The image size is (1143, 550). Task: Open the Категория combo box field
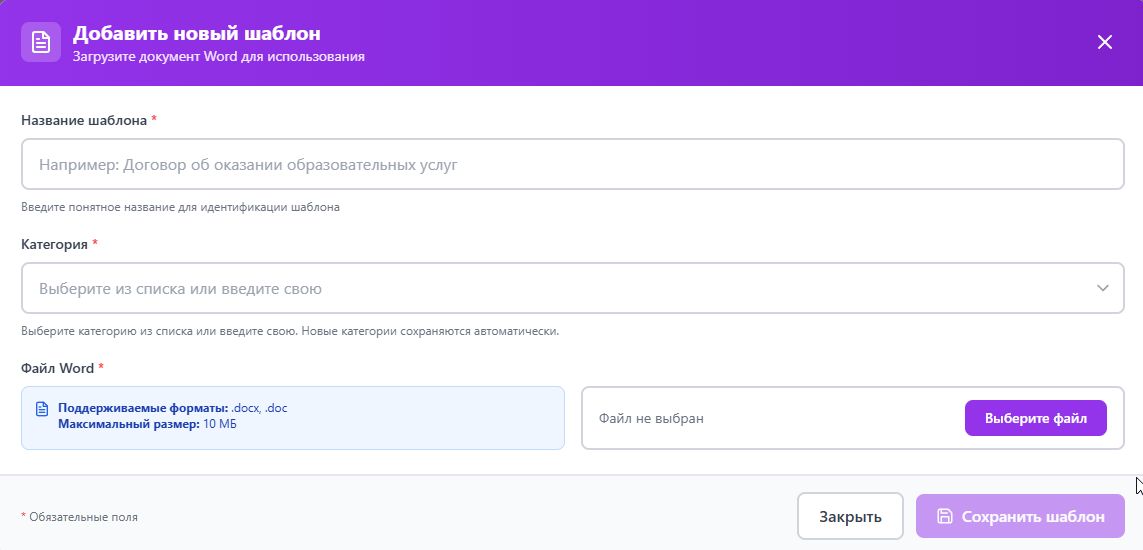tap(572, 288)
